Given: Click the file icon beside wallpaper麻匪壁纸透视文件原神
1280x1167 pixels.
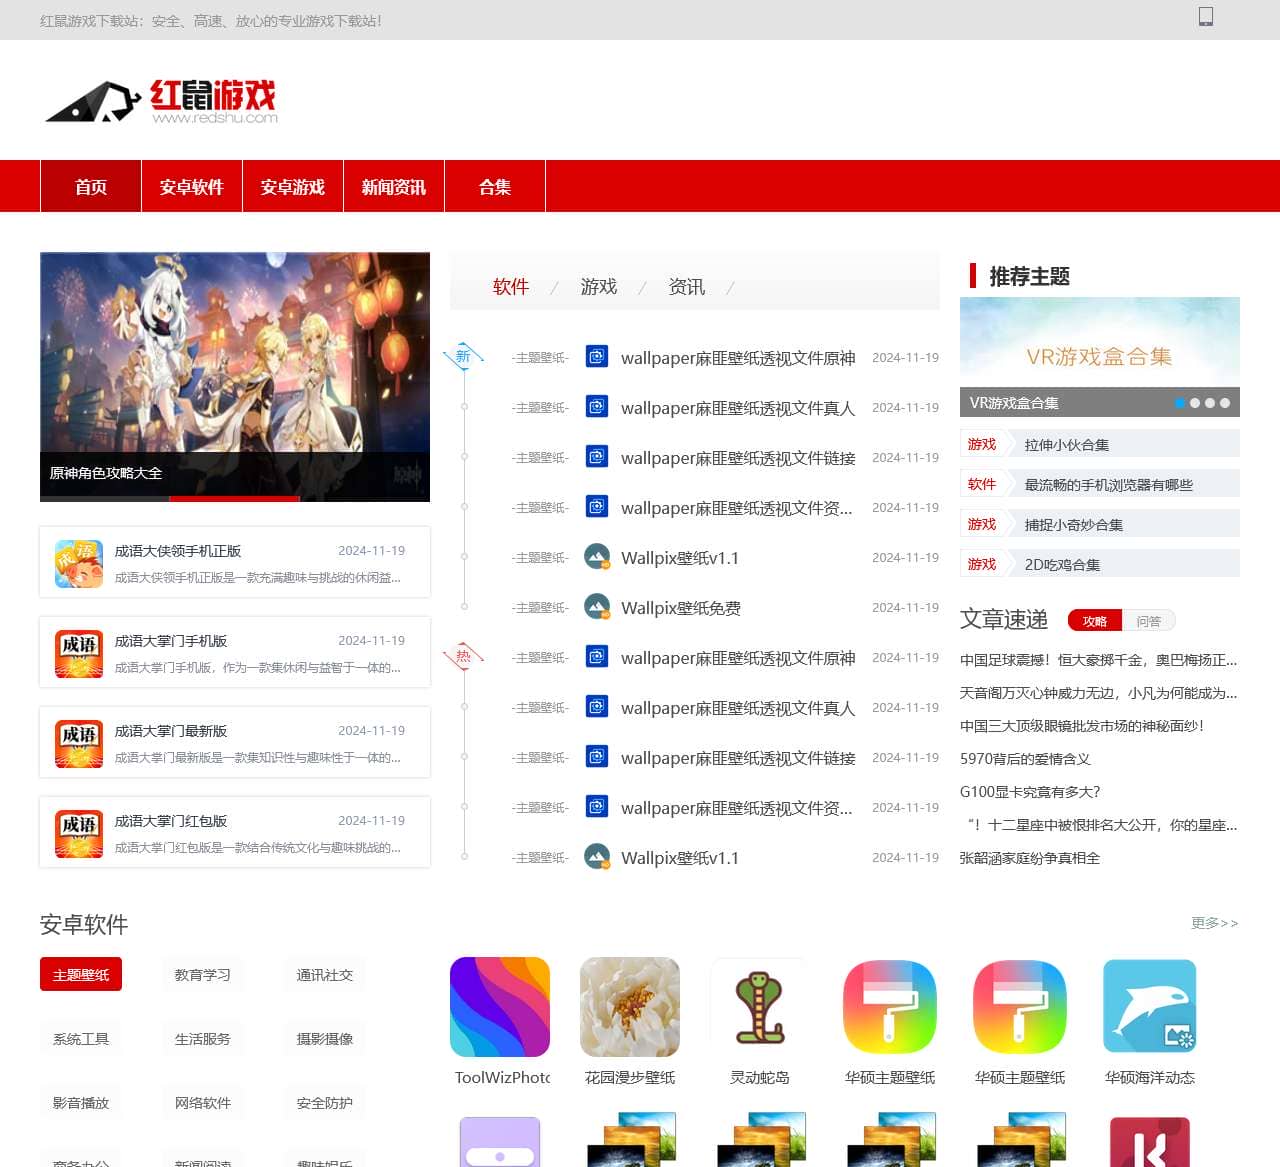Looking at the screenshot, I should click(x=597, y=357).
